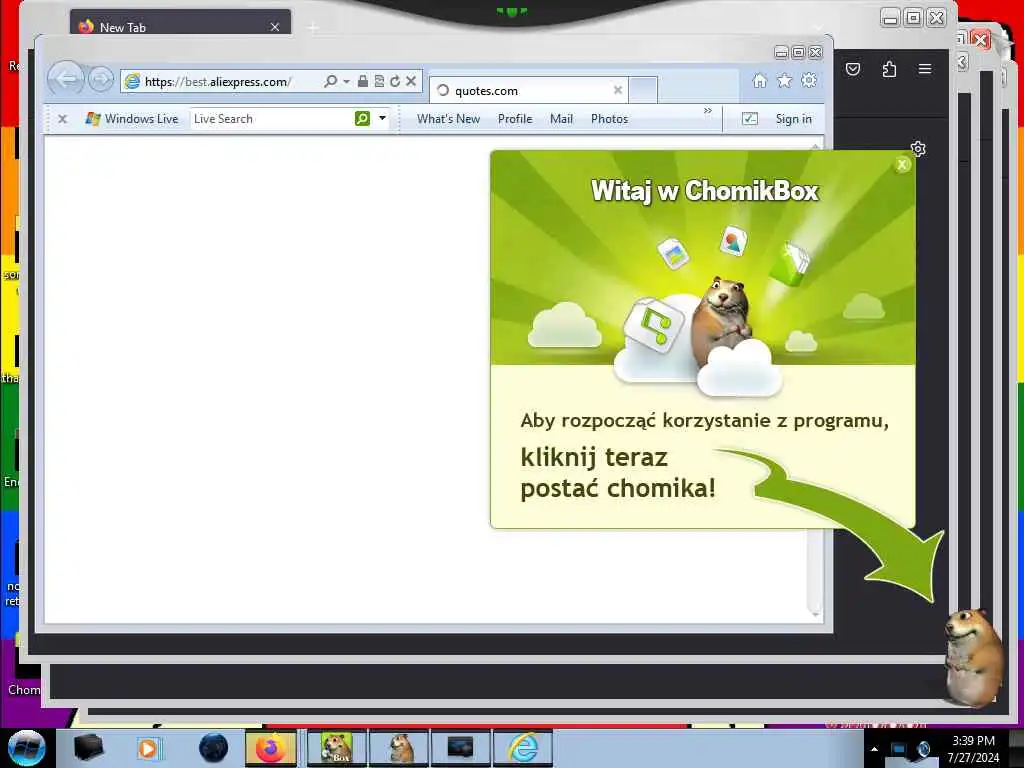
Task: Open the hamster taskbar window button
Action: click(399, 748)
